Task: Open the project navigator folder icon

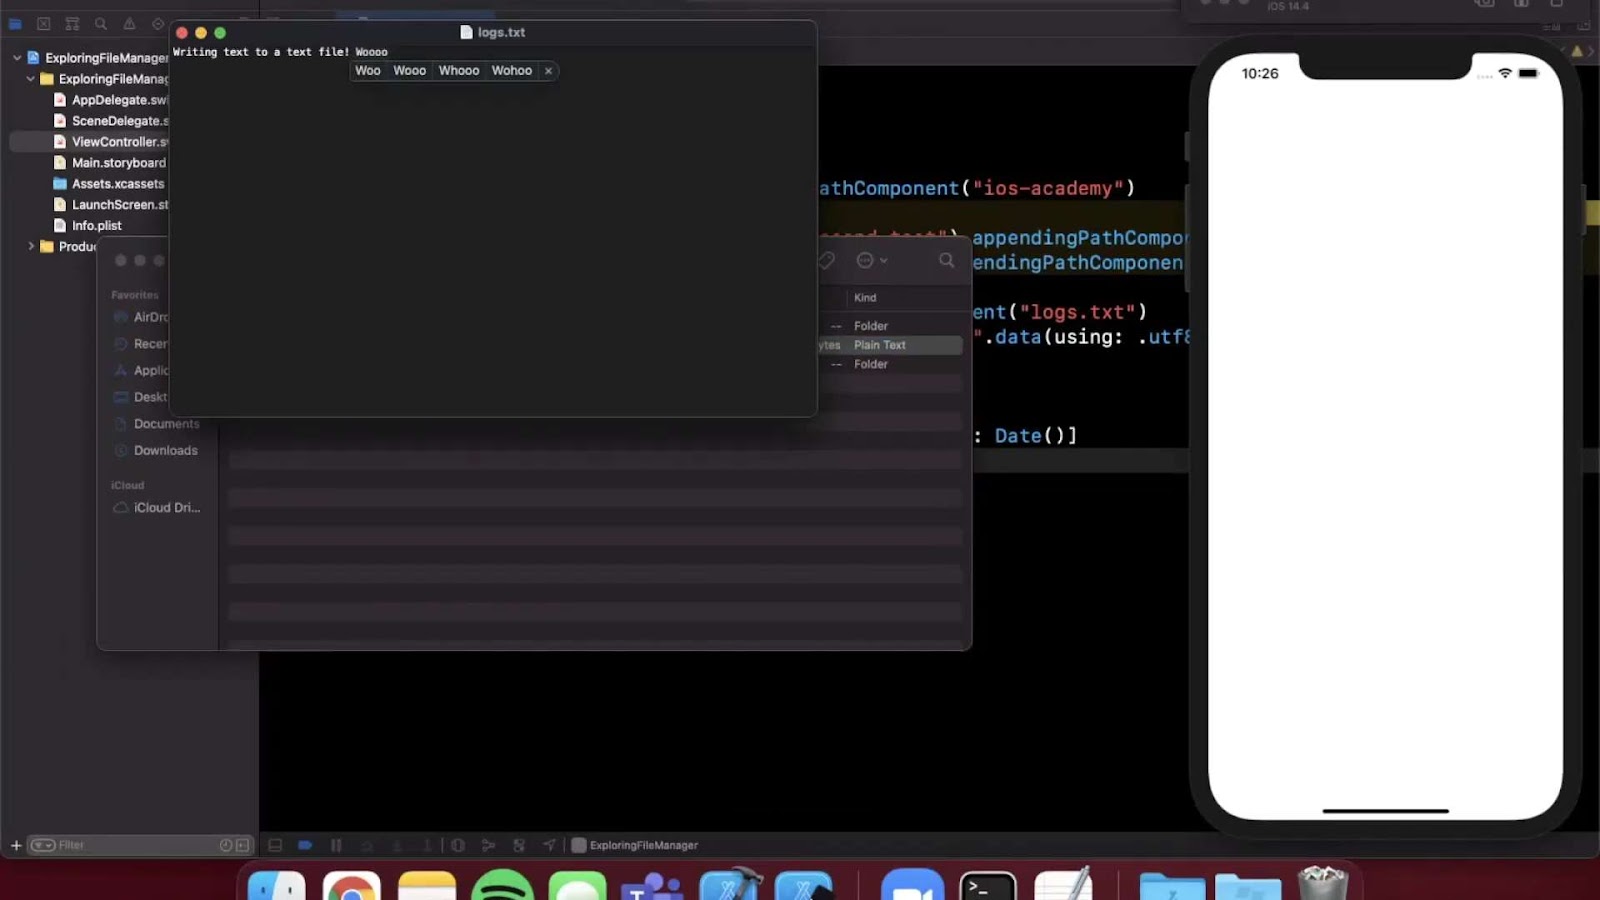Action: coord(15,23)
